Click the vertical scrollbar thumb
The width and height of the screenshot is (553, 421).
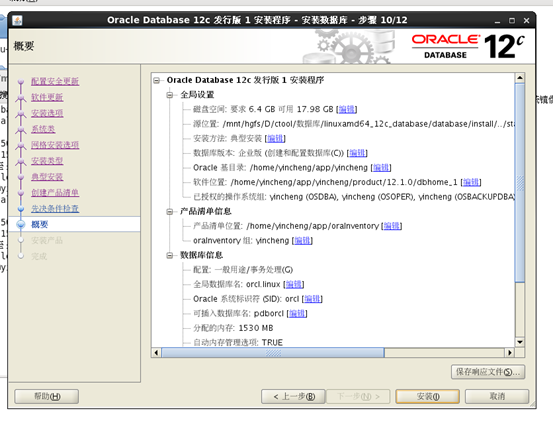(x=520, y=183)
